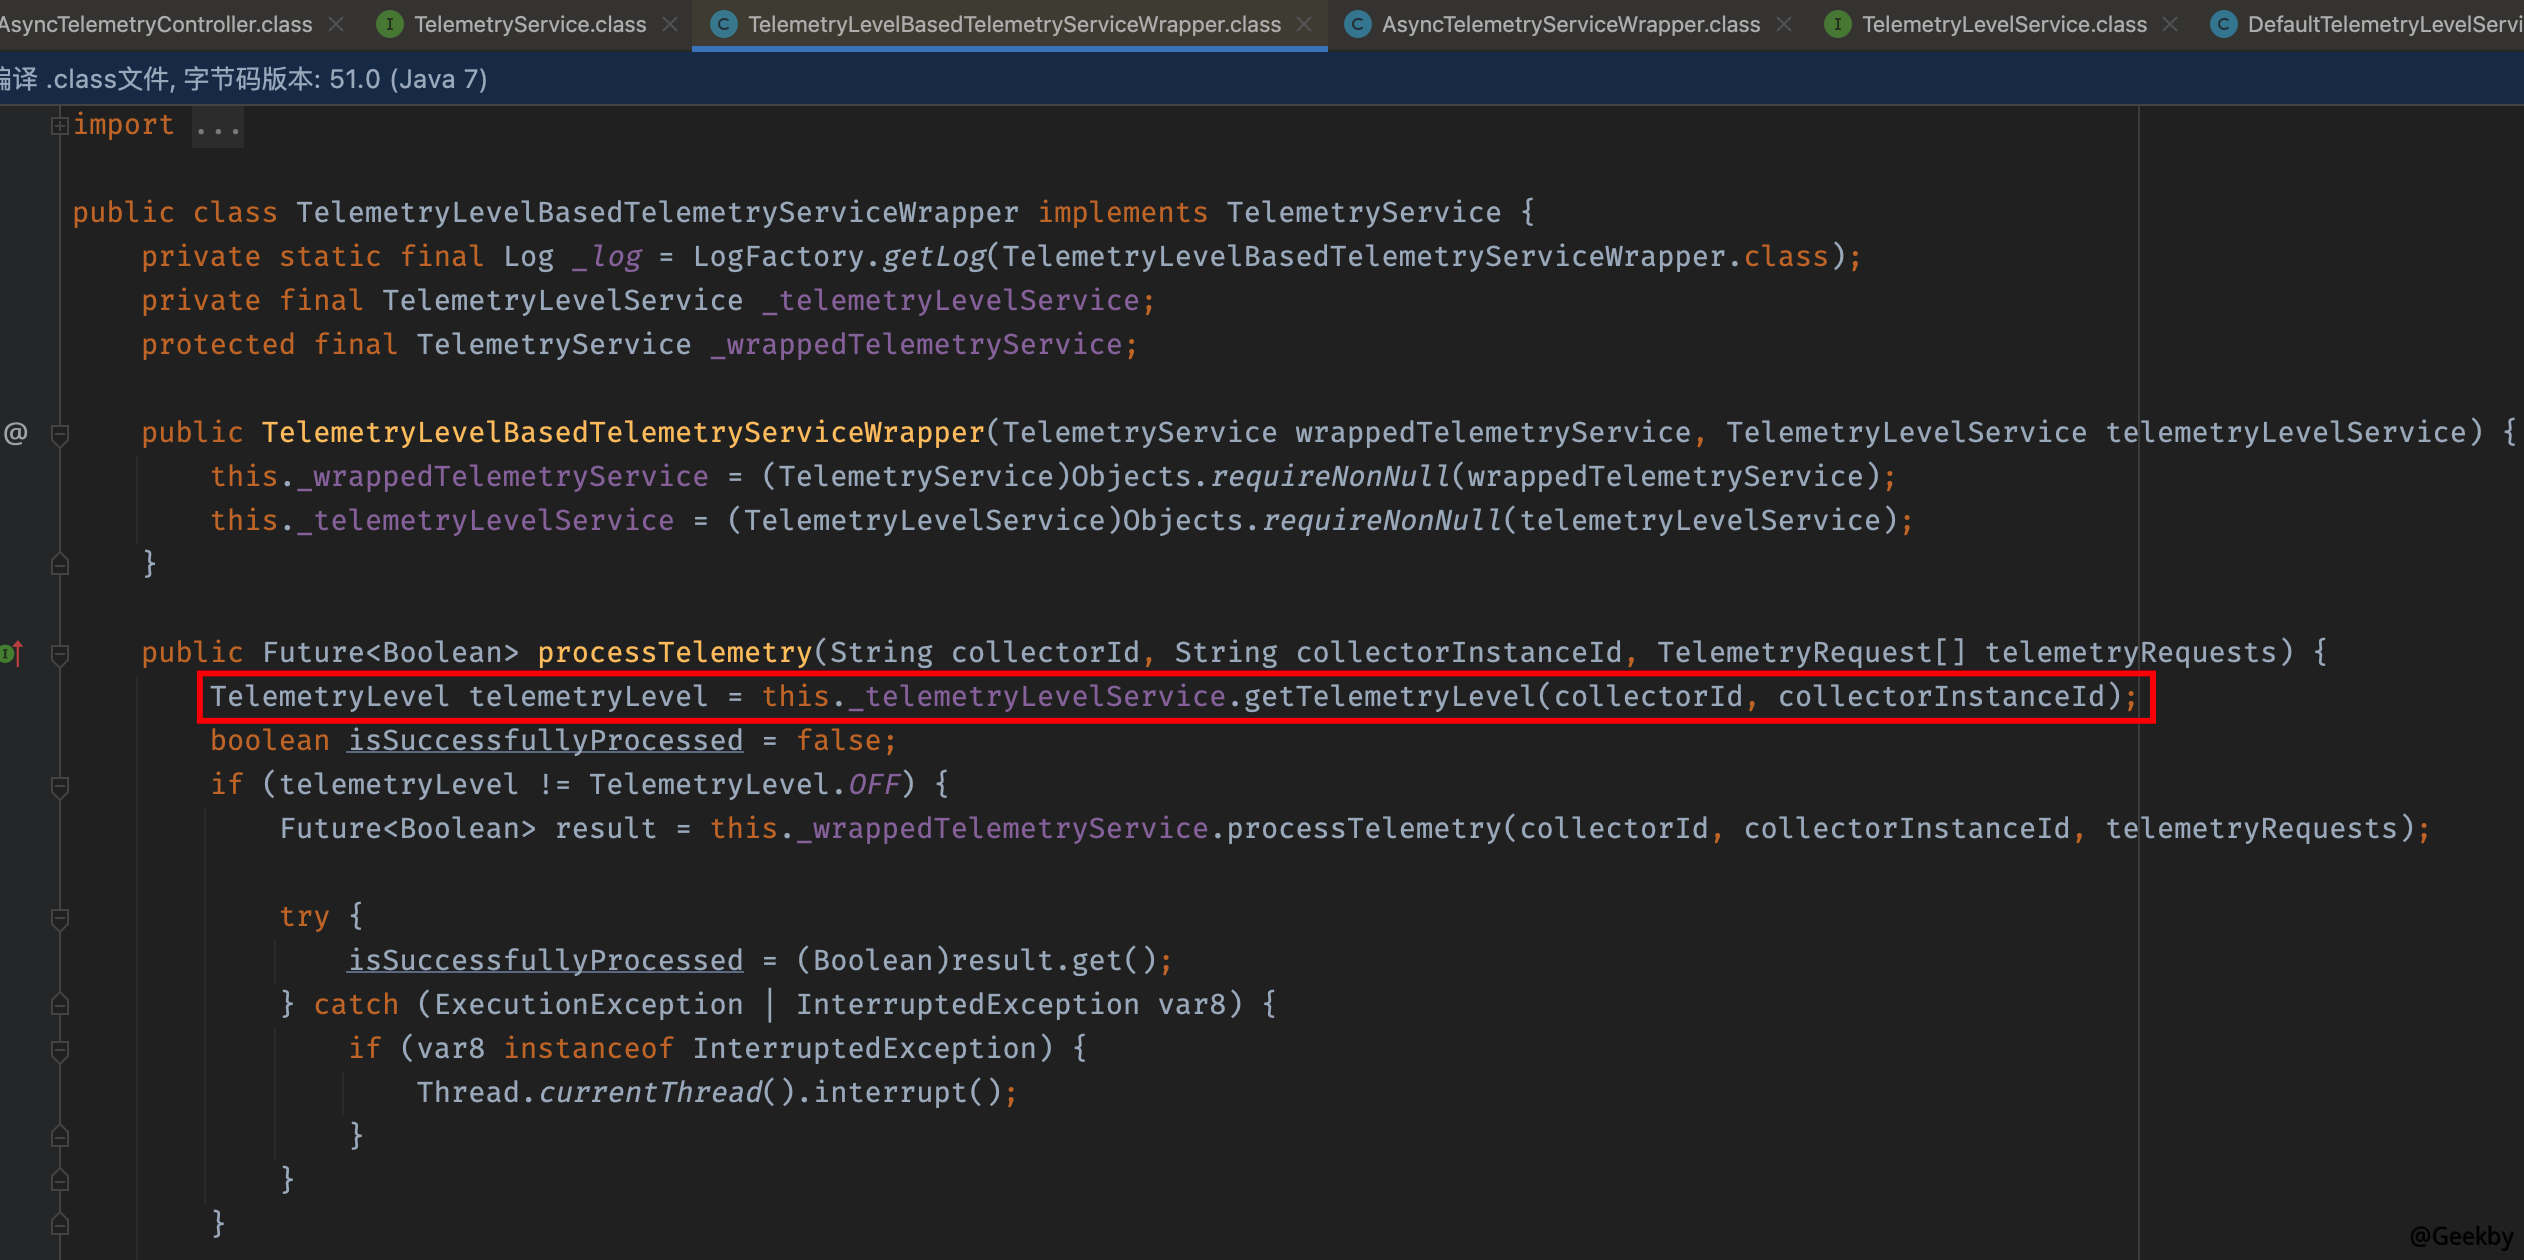Collapse the constructor code block
Viewport: 2524px width, 1260px height.
tap(60, 434)
